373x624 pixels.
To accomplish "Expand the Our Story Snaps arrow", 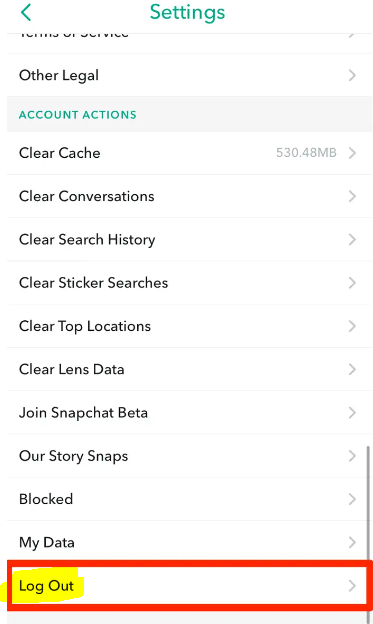I will [x=352, y=456].
